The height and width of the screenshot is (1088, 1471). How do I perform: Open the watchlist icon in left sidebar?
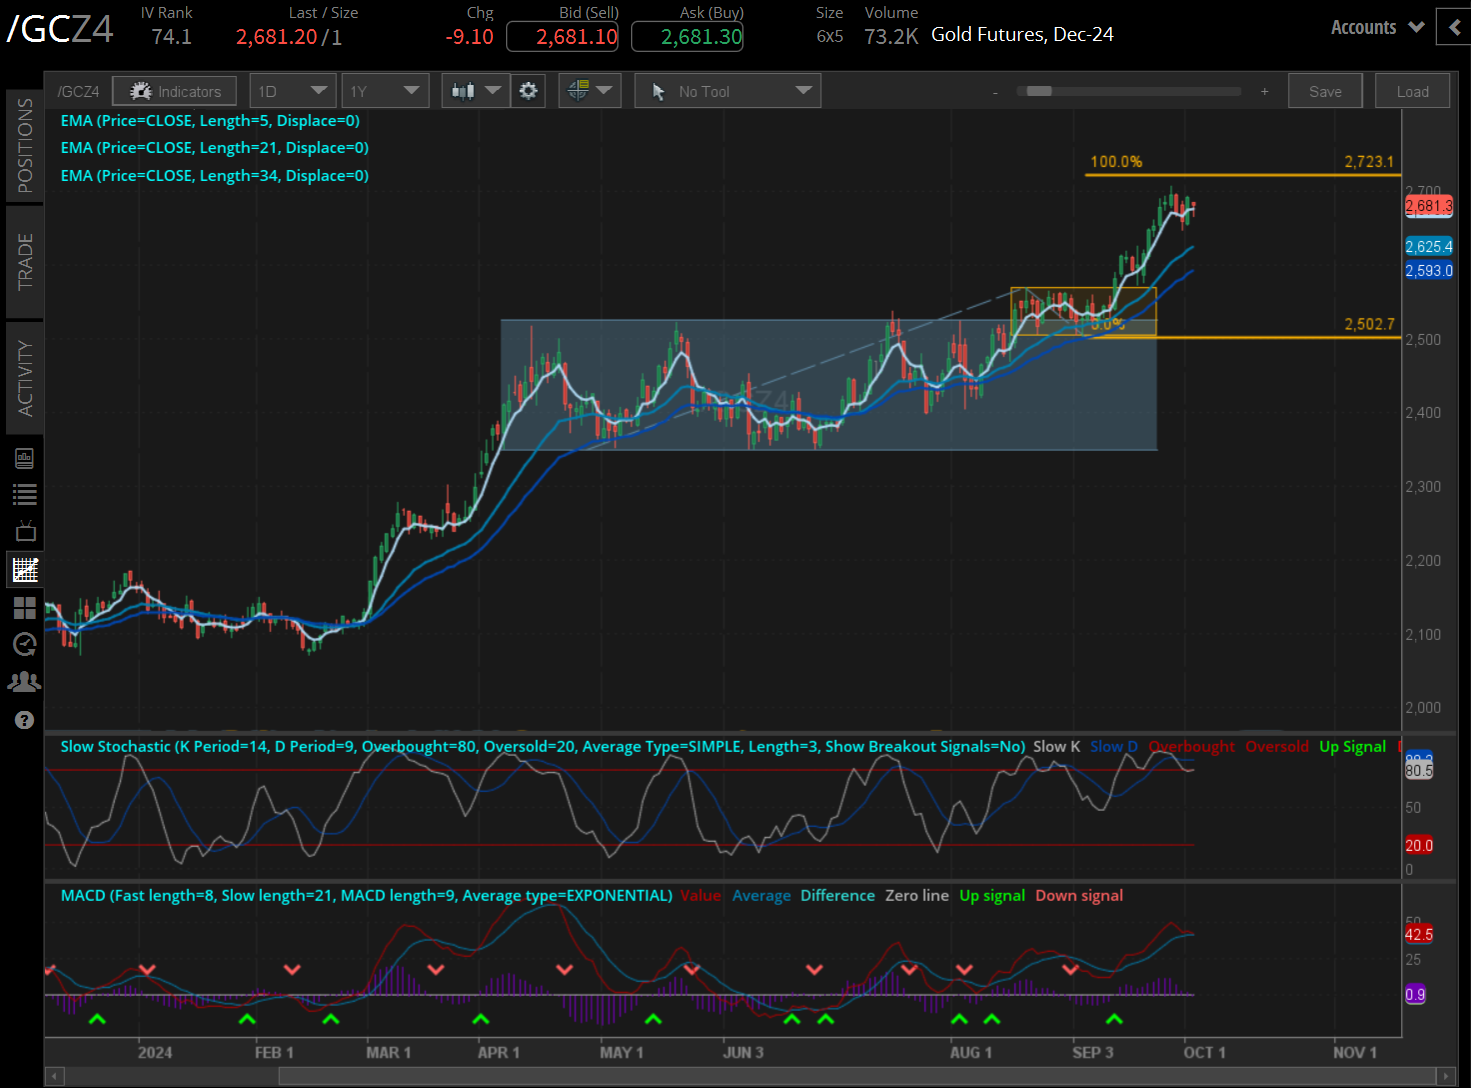(x=24, y=493)
